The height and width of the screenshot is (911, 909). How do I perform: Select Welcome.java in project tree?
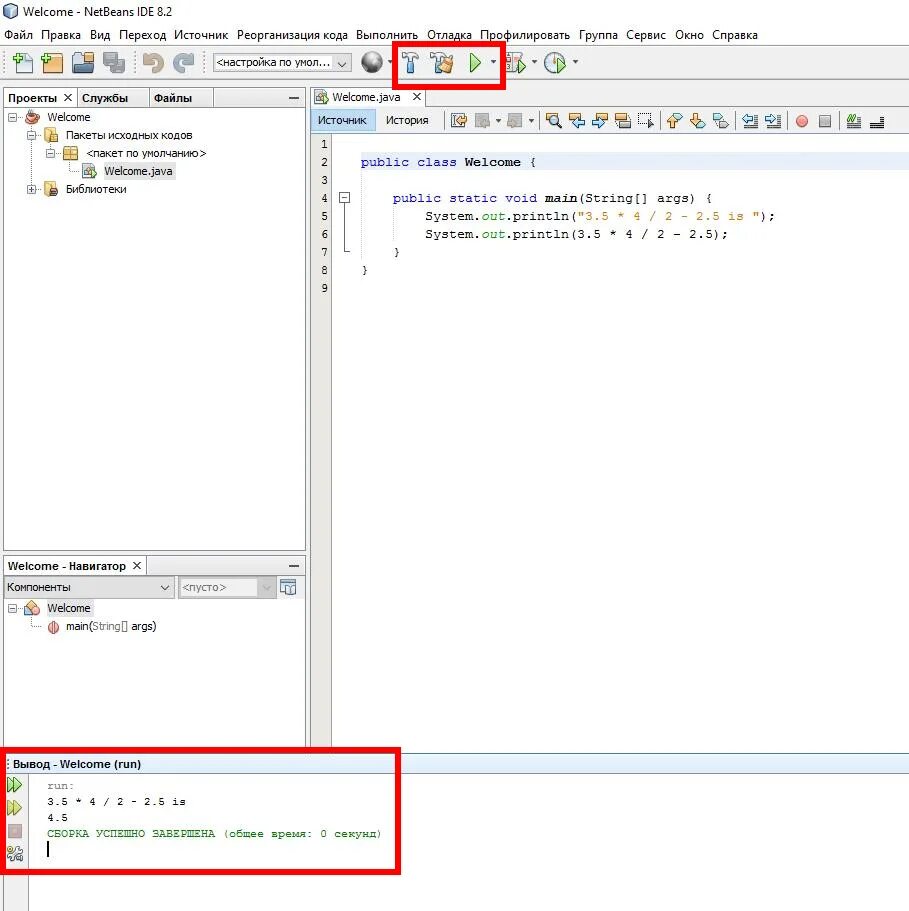pyautogui.click(x=138, y=171)
